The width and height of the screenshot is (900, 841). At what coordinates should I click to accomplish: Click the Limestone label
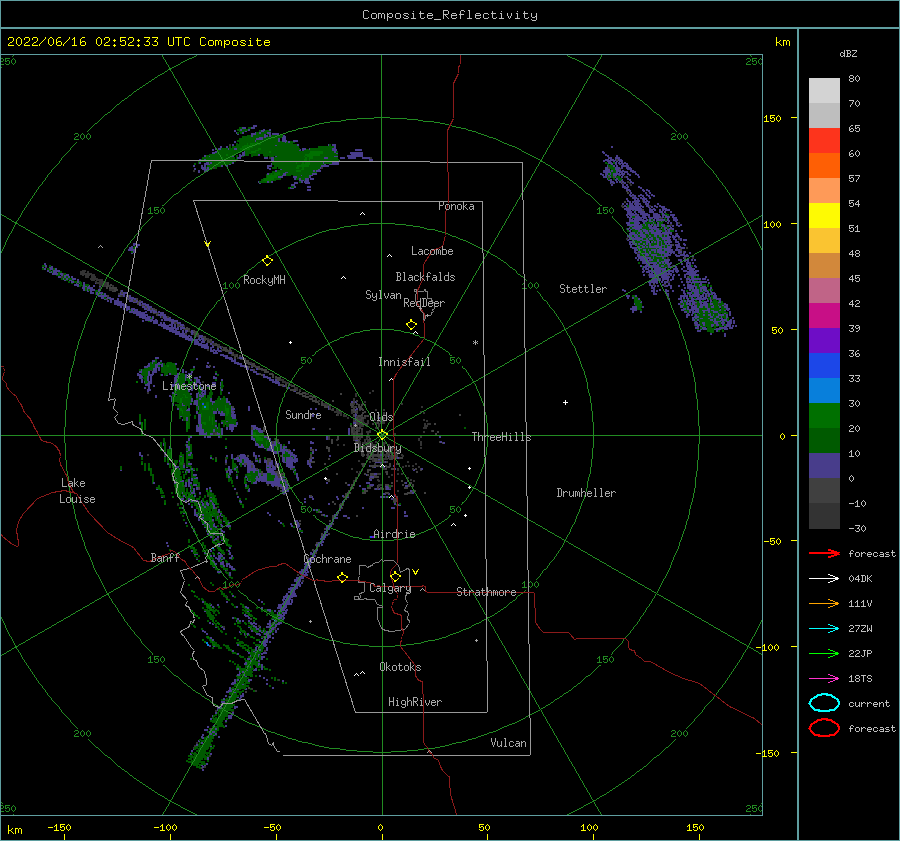click(x=189, y=386)
